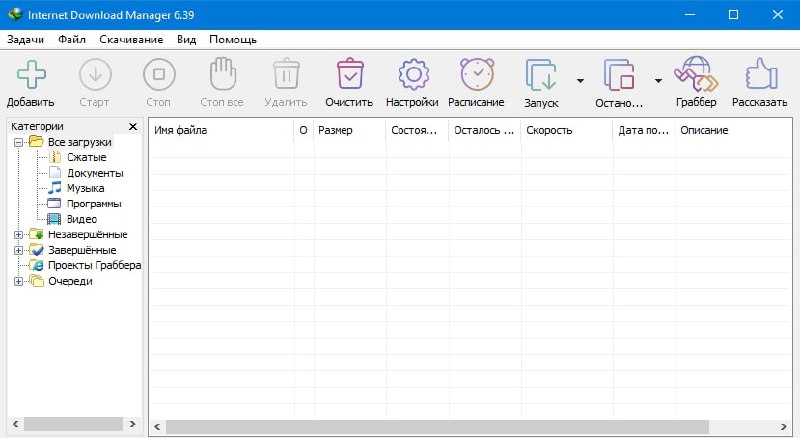Open the Скачивание menu
Viewport: 800px width, 438px height.
(x=131, y=39)
